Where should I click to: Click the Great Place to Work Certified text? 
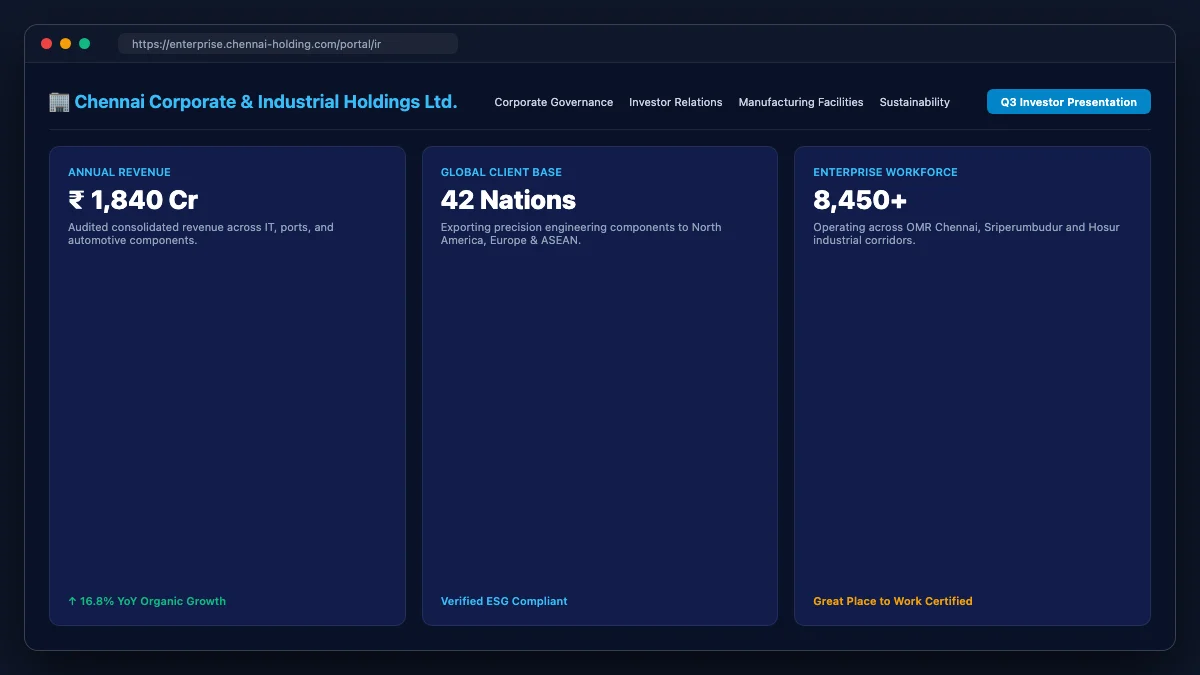point(893,601)
